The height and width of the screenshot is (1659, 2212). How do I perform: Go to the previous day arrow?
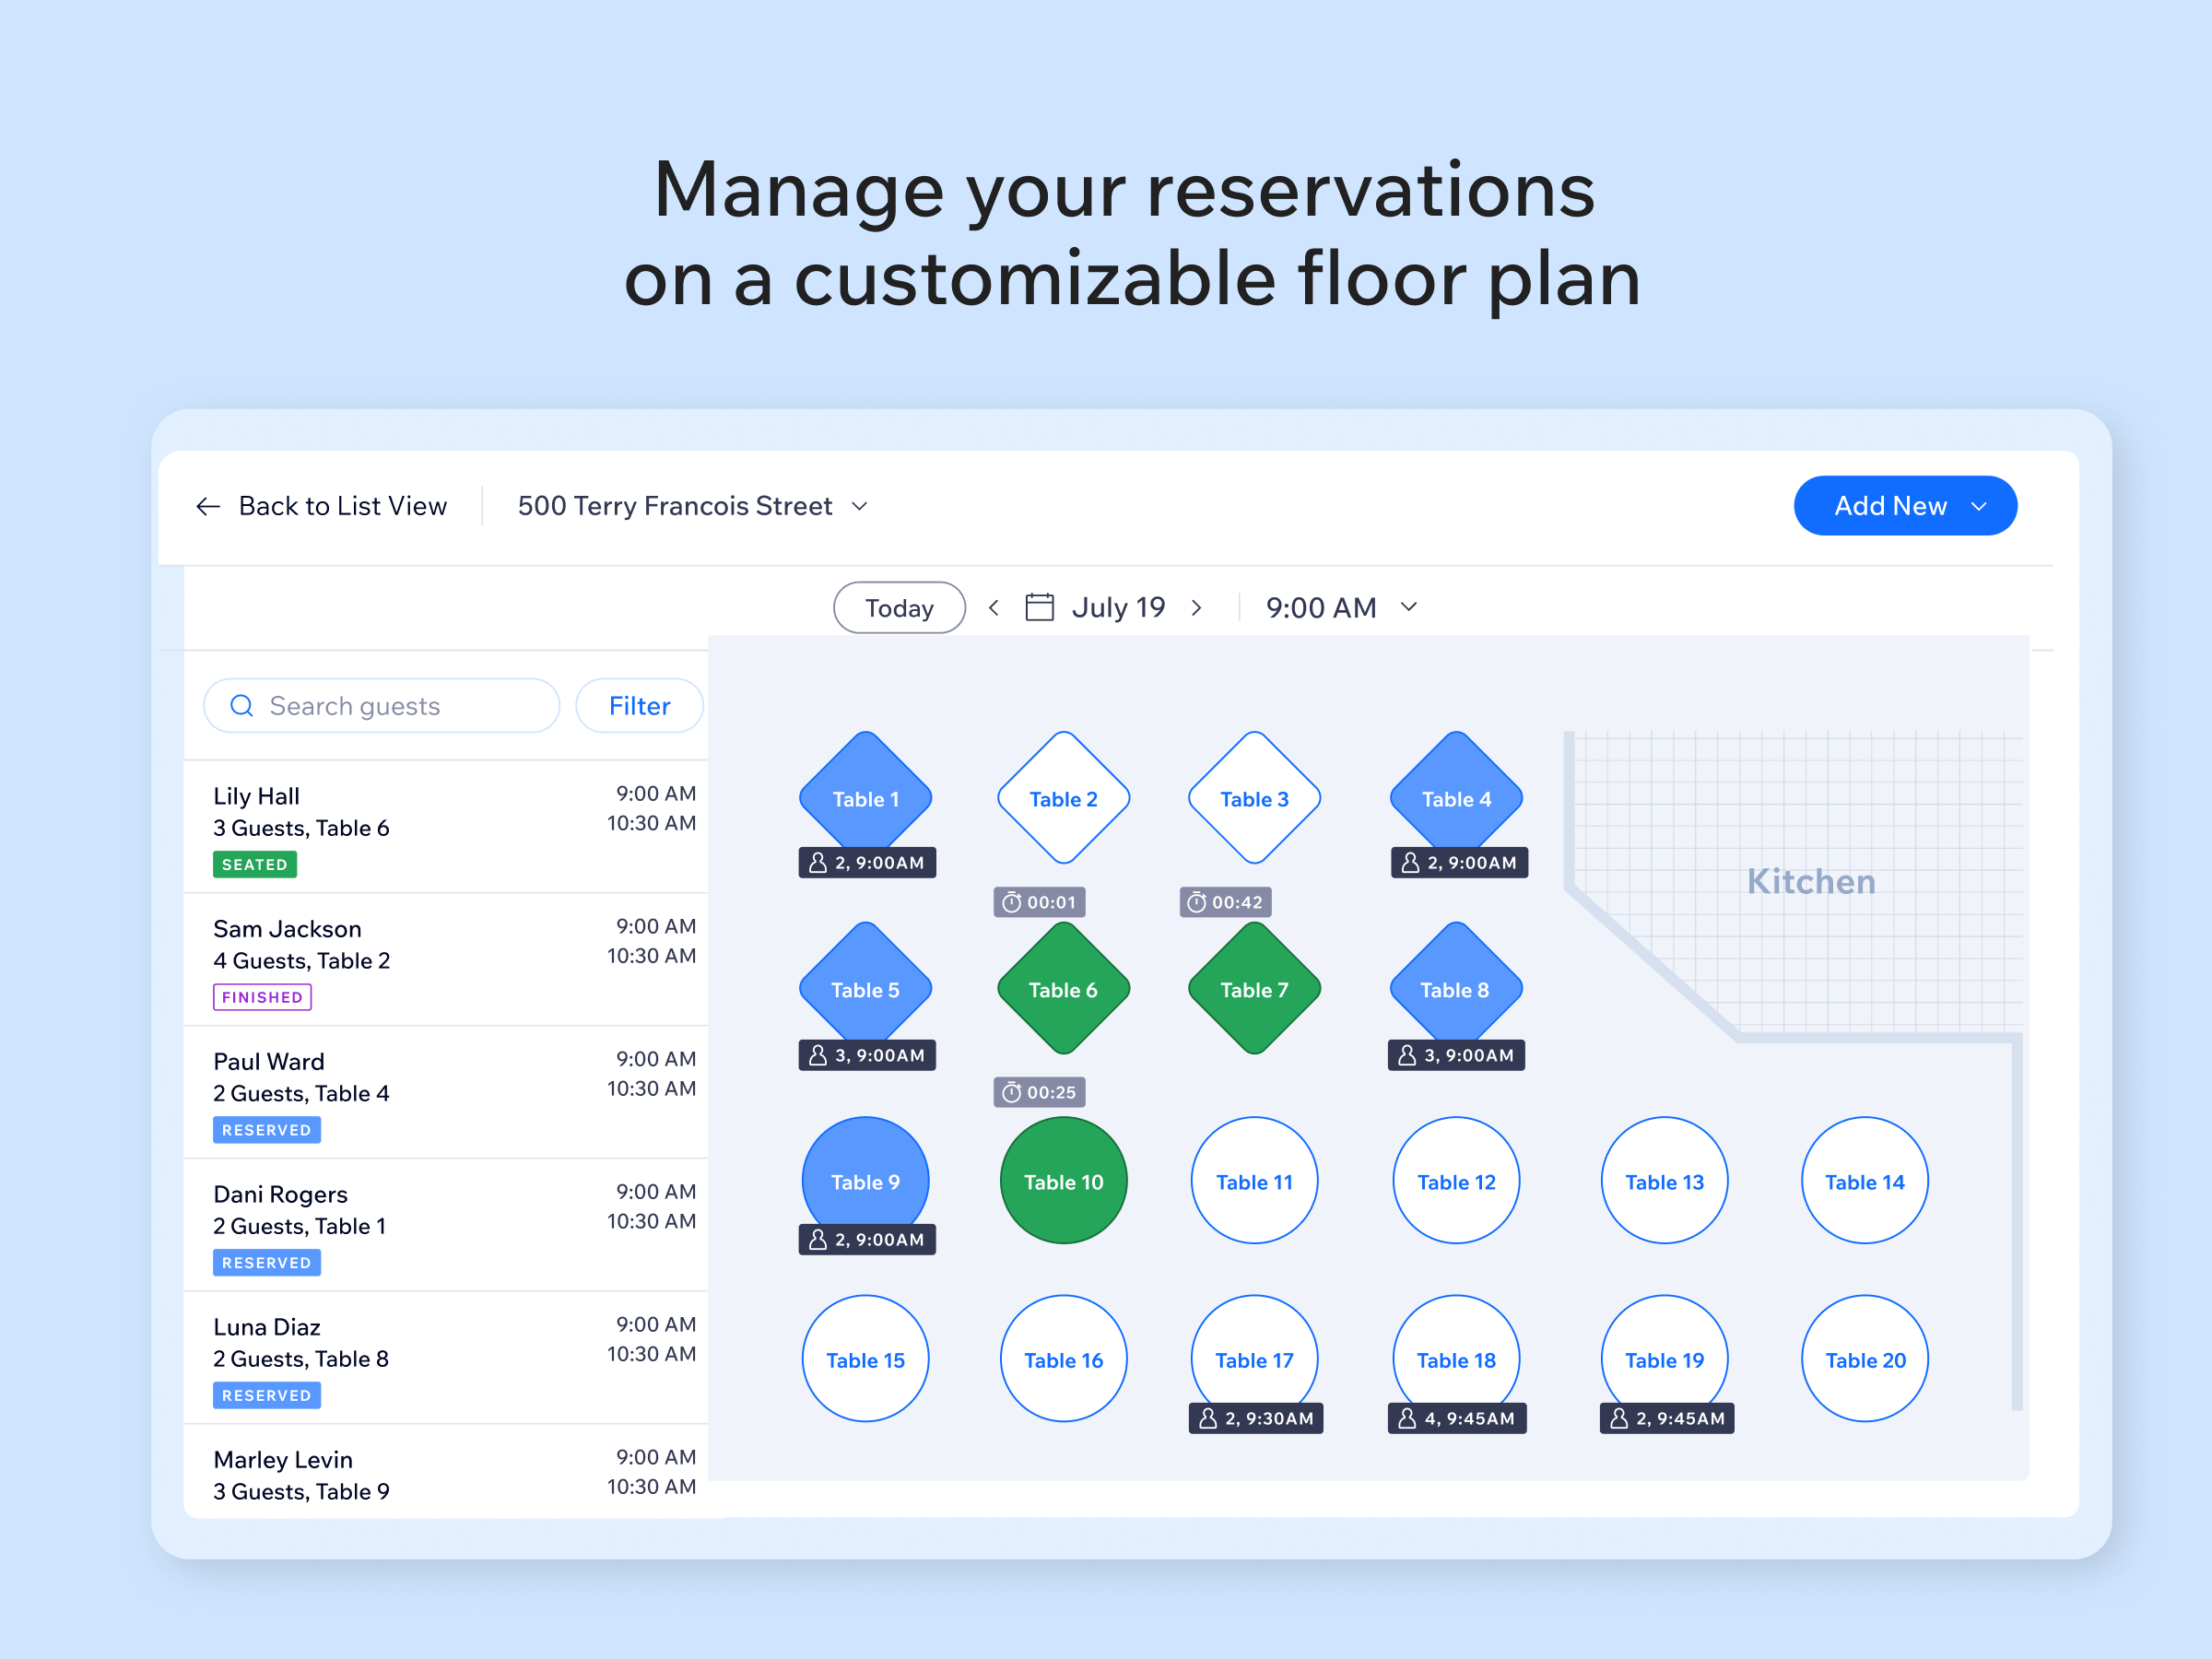993,607
